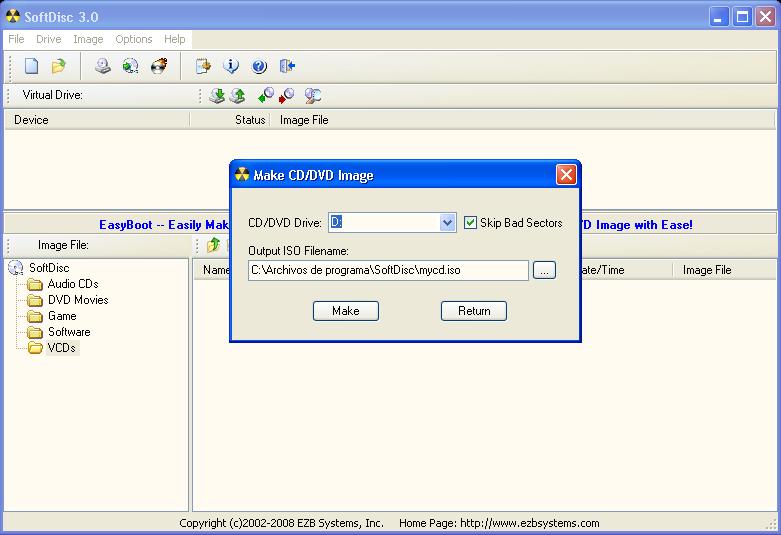The height and width of the screenshot is (535, 781).
Task: Click the disc with green arrow toolbar icon
Action: (x=130, y=66)
